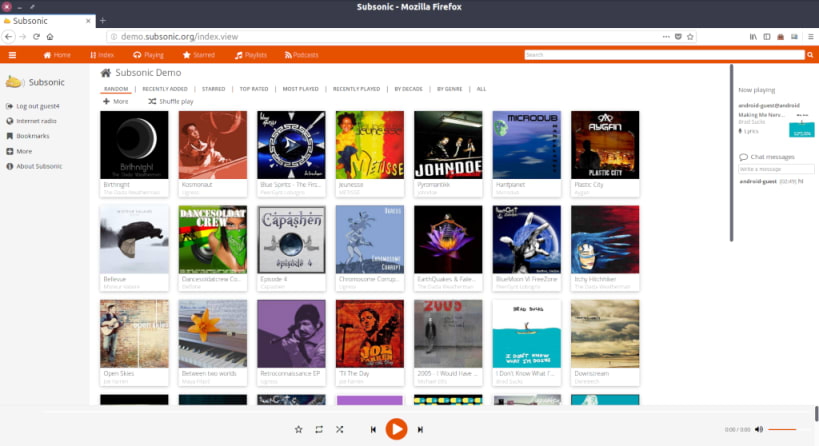Open the Jeunesse album cover

tap(370, 145)
